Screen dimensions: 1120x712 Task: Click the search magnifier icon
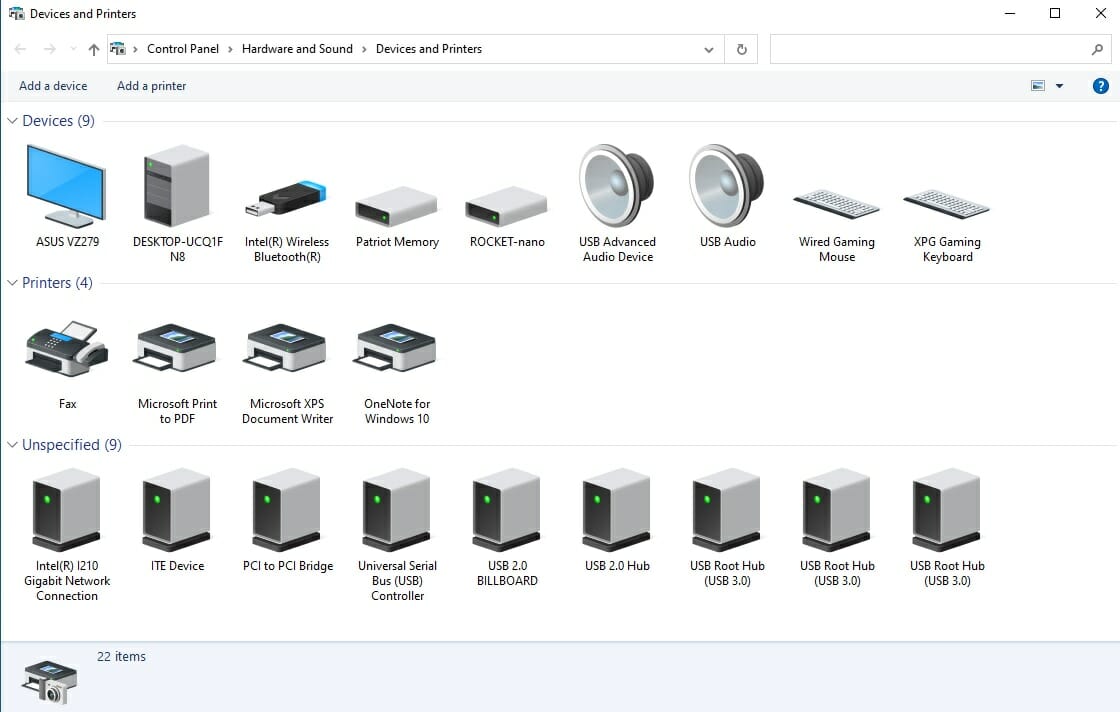(x=1097, y=49)
